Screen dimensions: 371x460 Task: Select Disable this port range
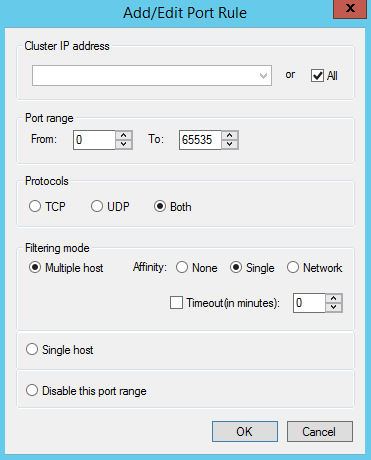tap(32, 390)
